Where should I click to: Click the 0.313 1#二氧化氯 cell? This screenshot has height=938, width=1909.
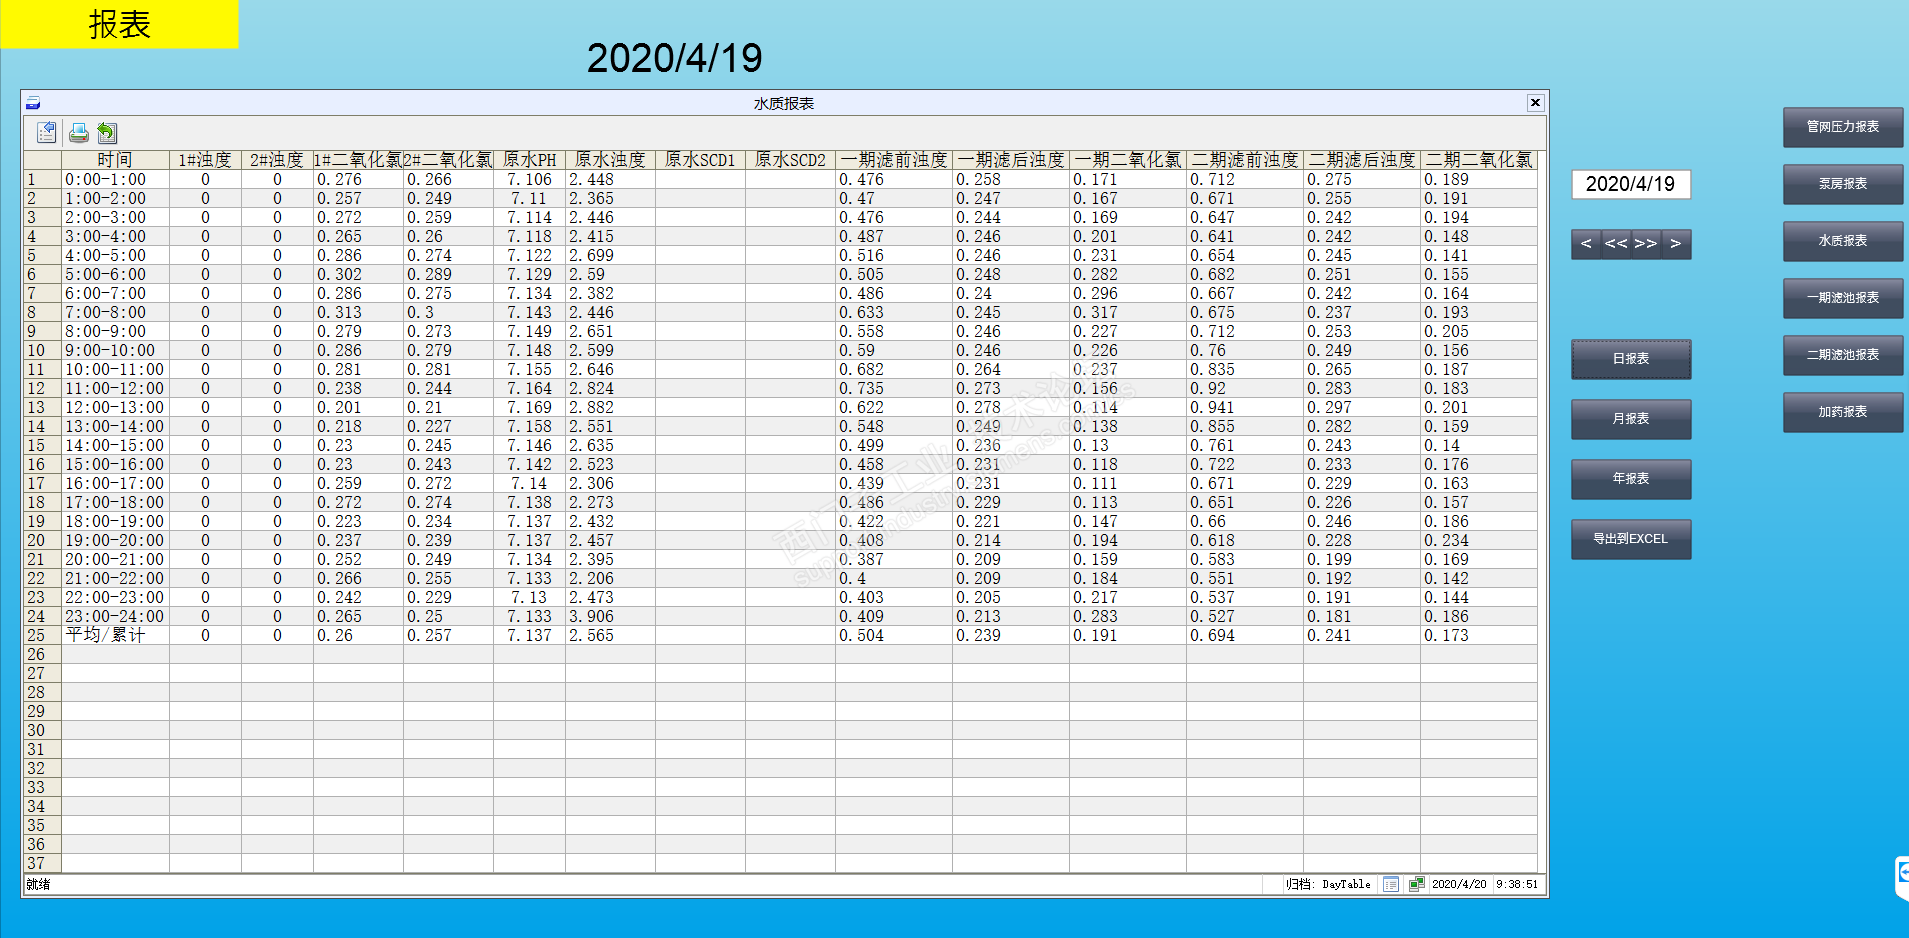pos(358,313)
